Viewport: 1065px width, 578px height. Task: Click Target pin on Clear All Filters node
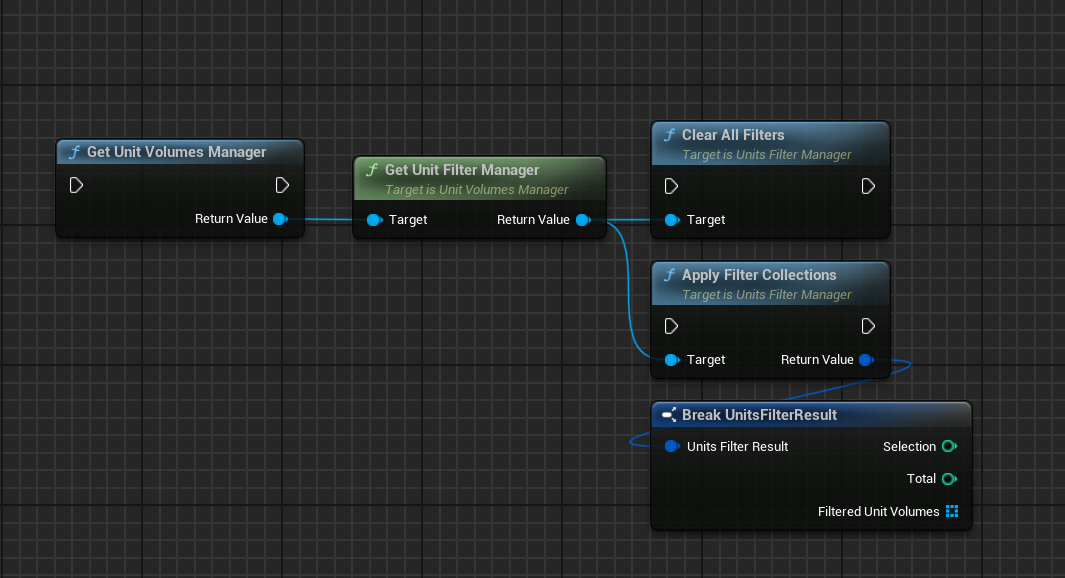point(672,220)
